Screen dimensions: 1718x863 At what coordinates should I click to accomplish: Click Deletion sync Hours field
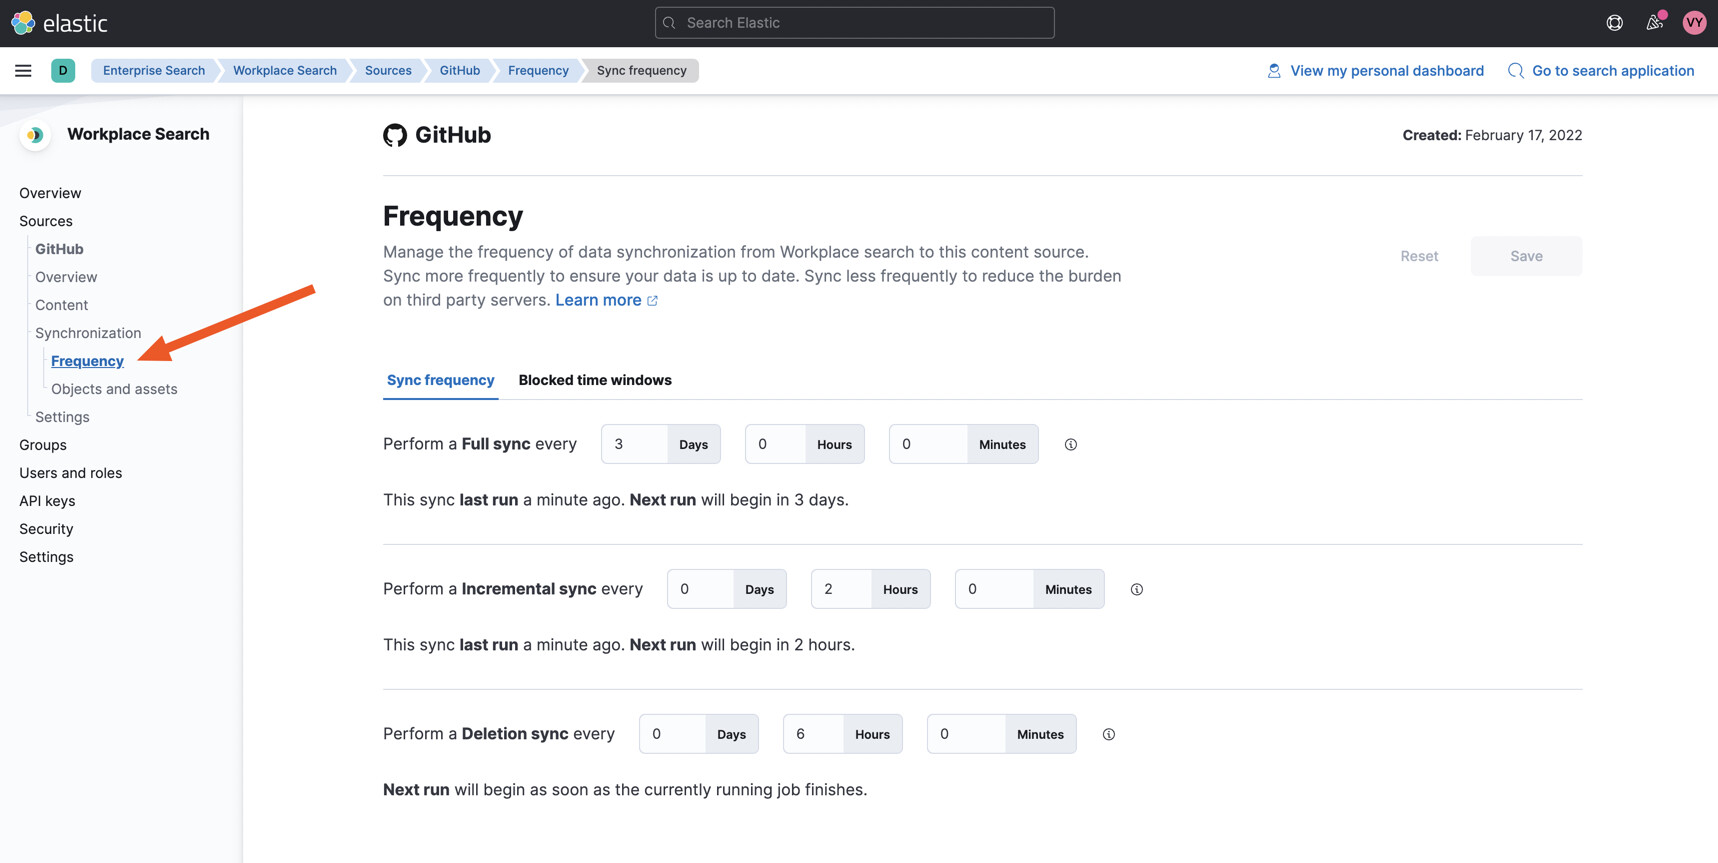(x=813, y=734)
